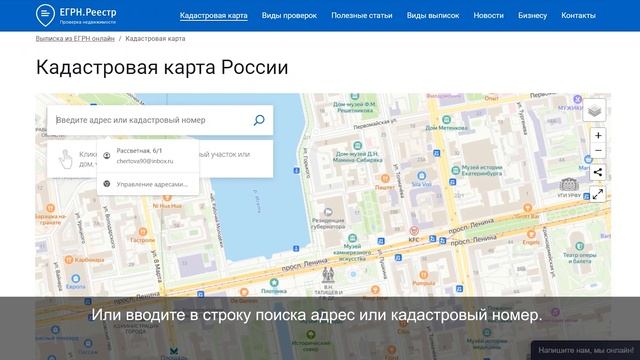The height and width of the screenshot is (360, 640).
Task: Open the Бизнесу menu item
Action: pos(532,16)
